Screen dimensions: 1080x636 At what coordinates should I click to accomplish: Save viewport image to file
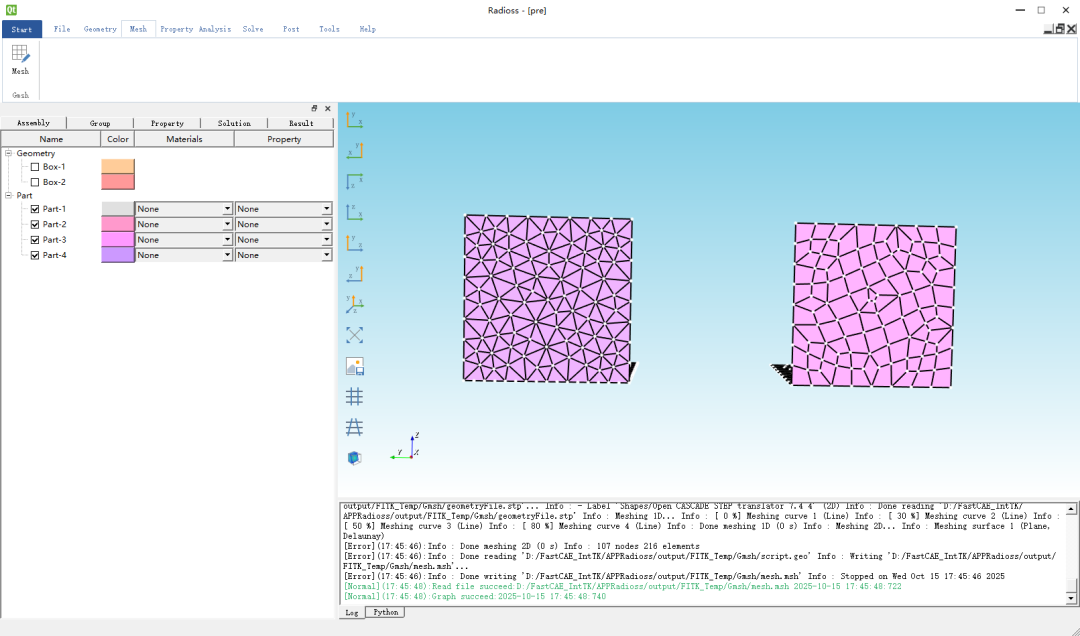(354, 366)
